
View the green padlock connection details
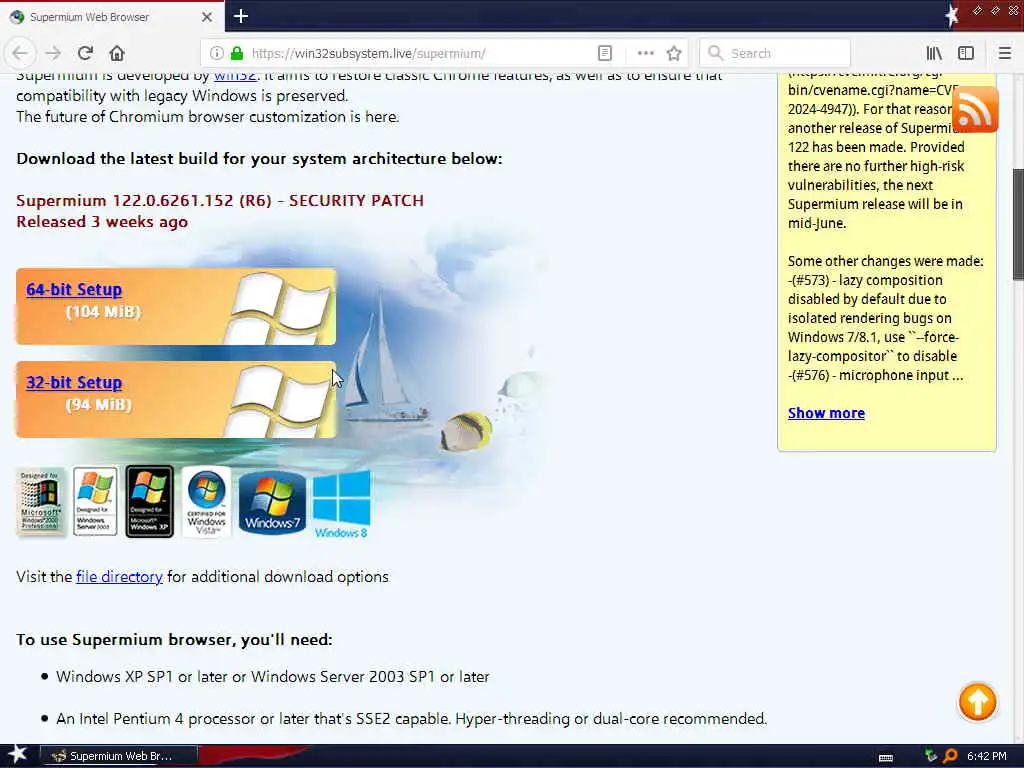coord(237,53)
